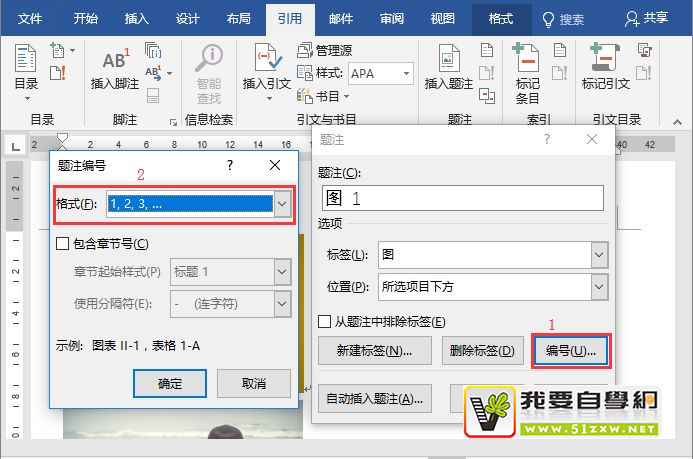Click Insert Endnote icon in 脚注 group
This screenshot has height=459, width=693.
coord(153,50)
